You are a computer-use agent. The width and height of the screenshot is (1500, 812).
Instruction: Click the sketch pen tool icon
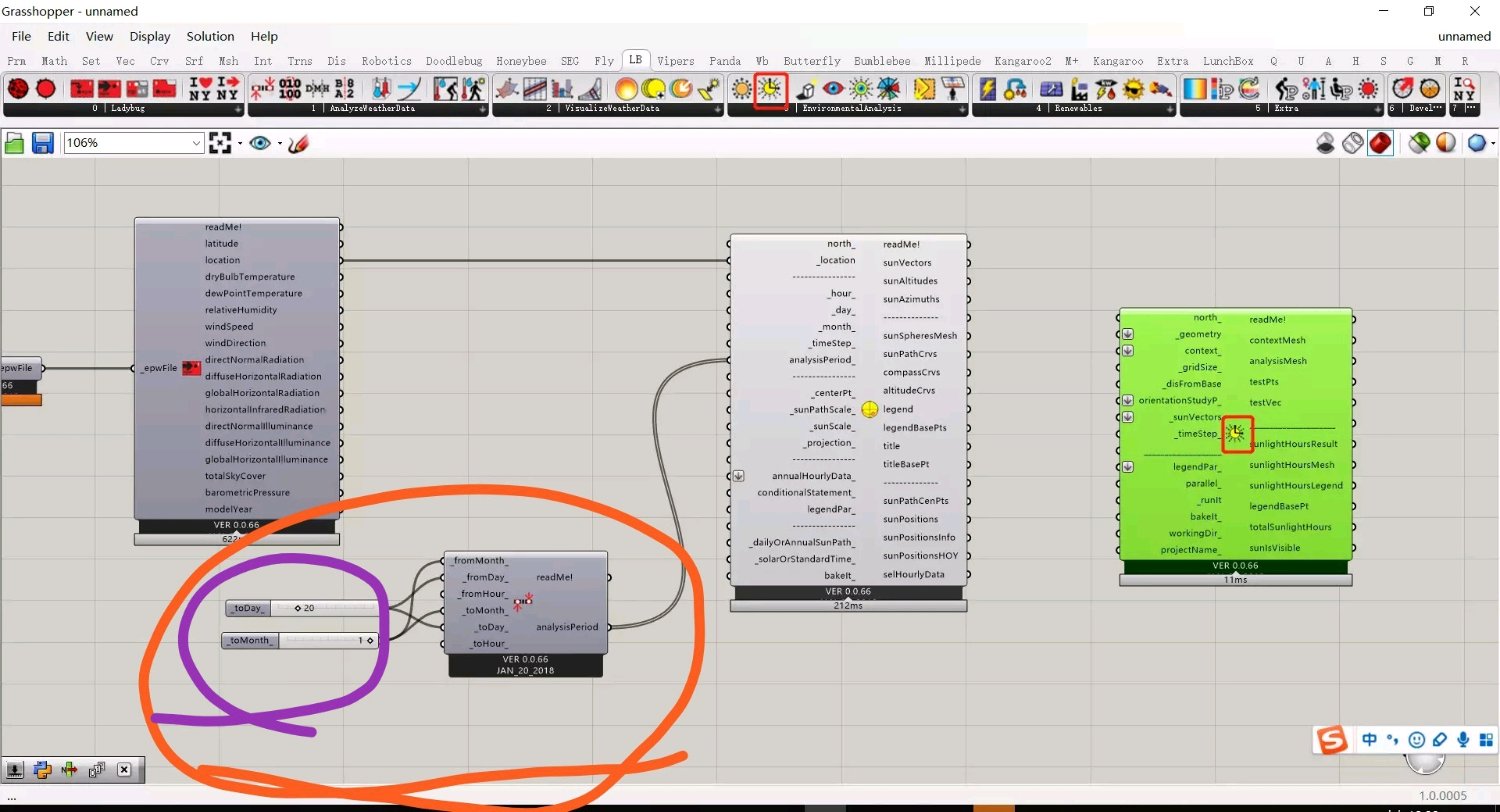pyautogui.click(x=298, y=144)
